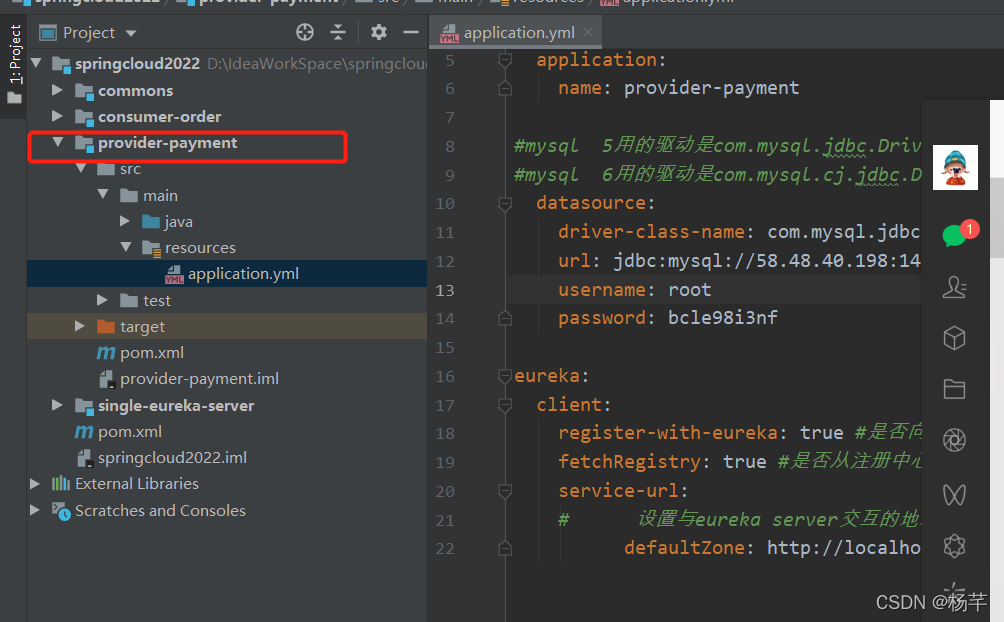The image size is (1004, 622).
Task: Fold the datasource block at line 10
Action: pyautogui.click(x=505, y=204)
